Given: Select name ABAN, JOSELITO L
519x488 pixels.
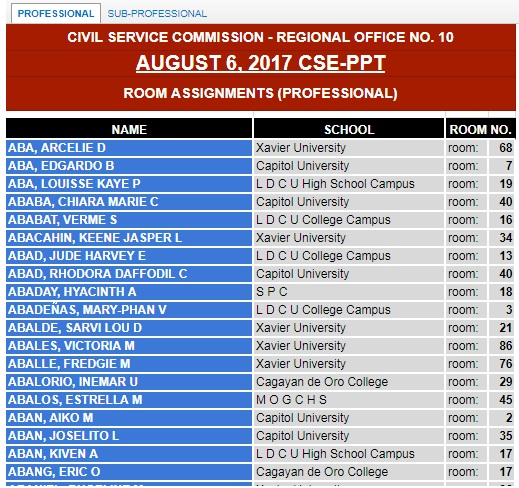Looking at the screenshot, I should [x=129, y=436].
